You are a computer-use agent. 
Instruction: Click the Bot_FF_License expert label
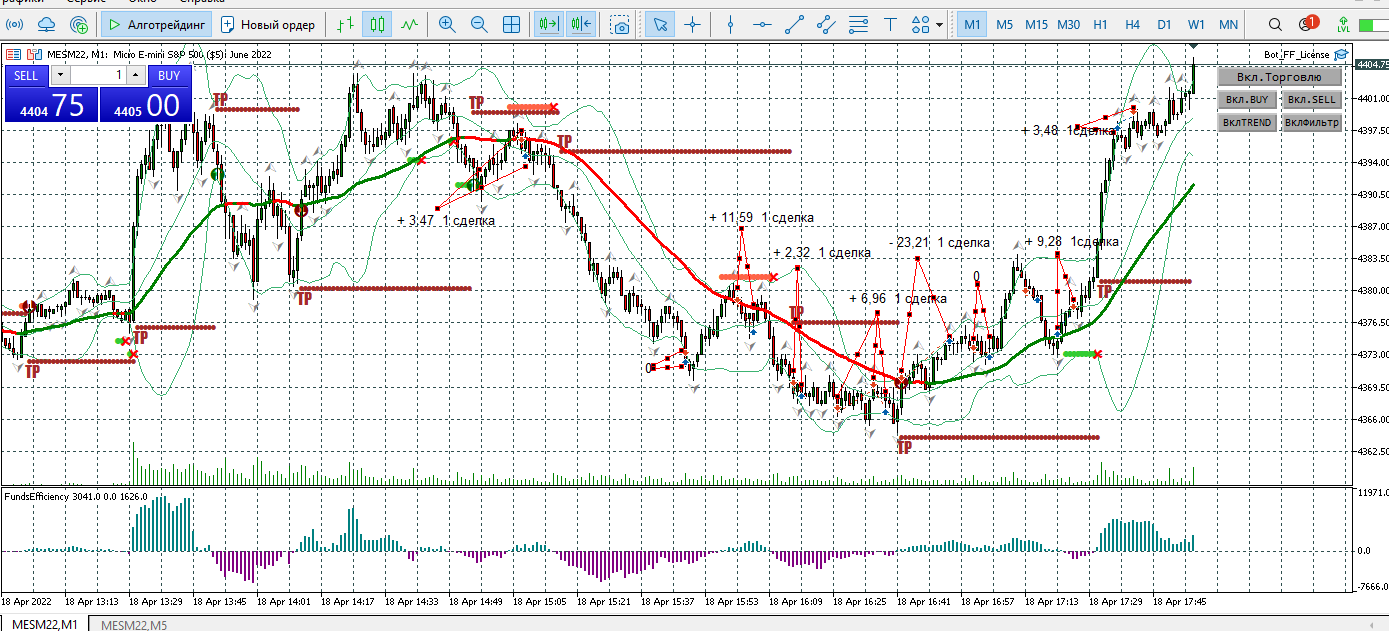1297,54
